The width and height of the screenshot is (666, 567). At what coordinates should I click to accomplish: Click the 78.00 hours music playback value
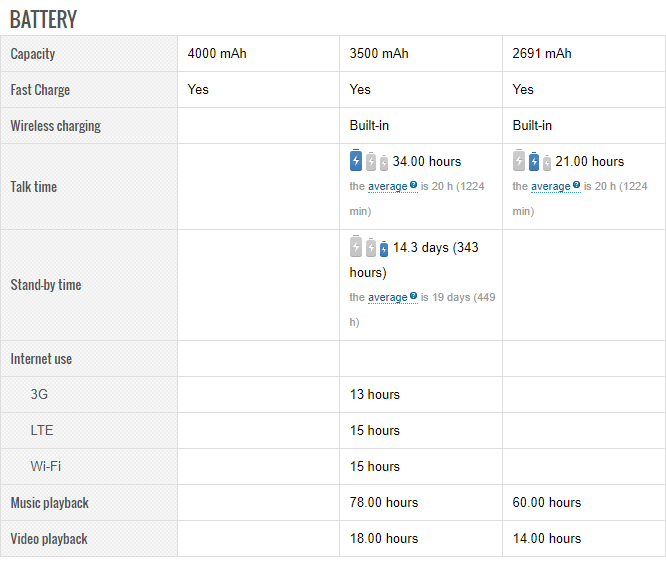pyautogui.click(x=384, y=503)
